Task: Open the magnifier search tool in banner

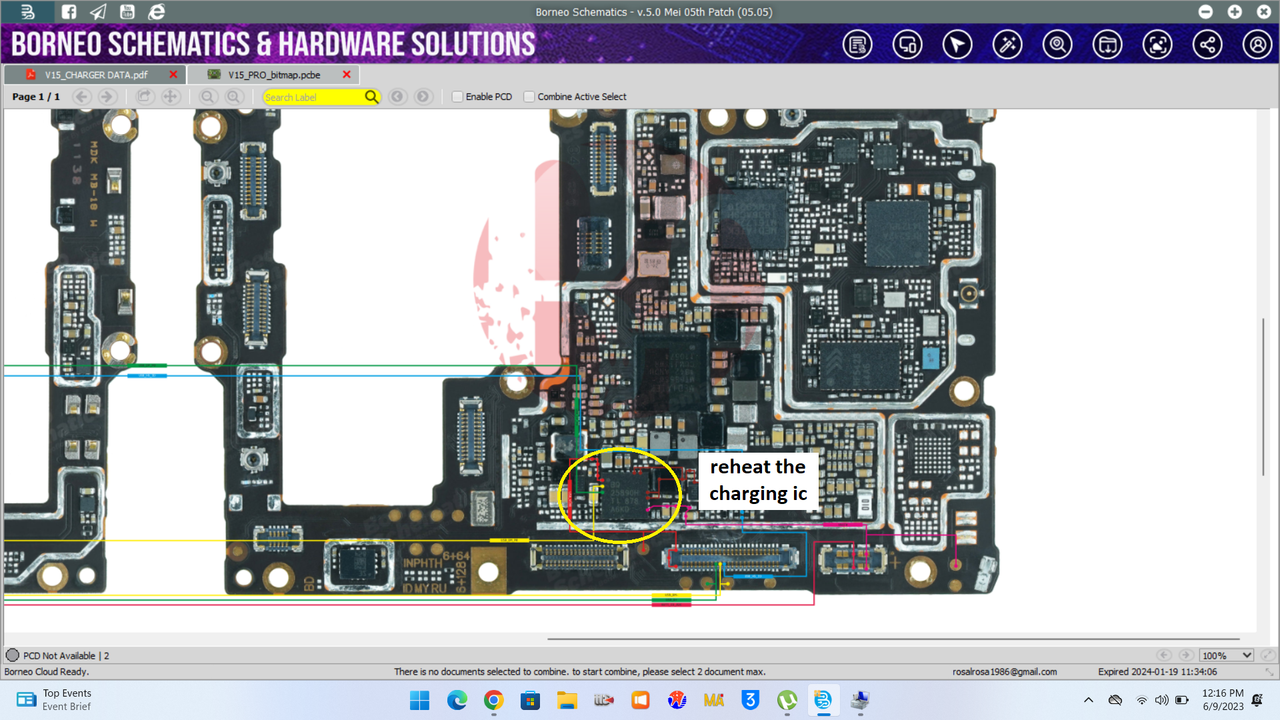Action: (1057, 45)
